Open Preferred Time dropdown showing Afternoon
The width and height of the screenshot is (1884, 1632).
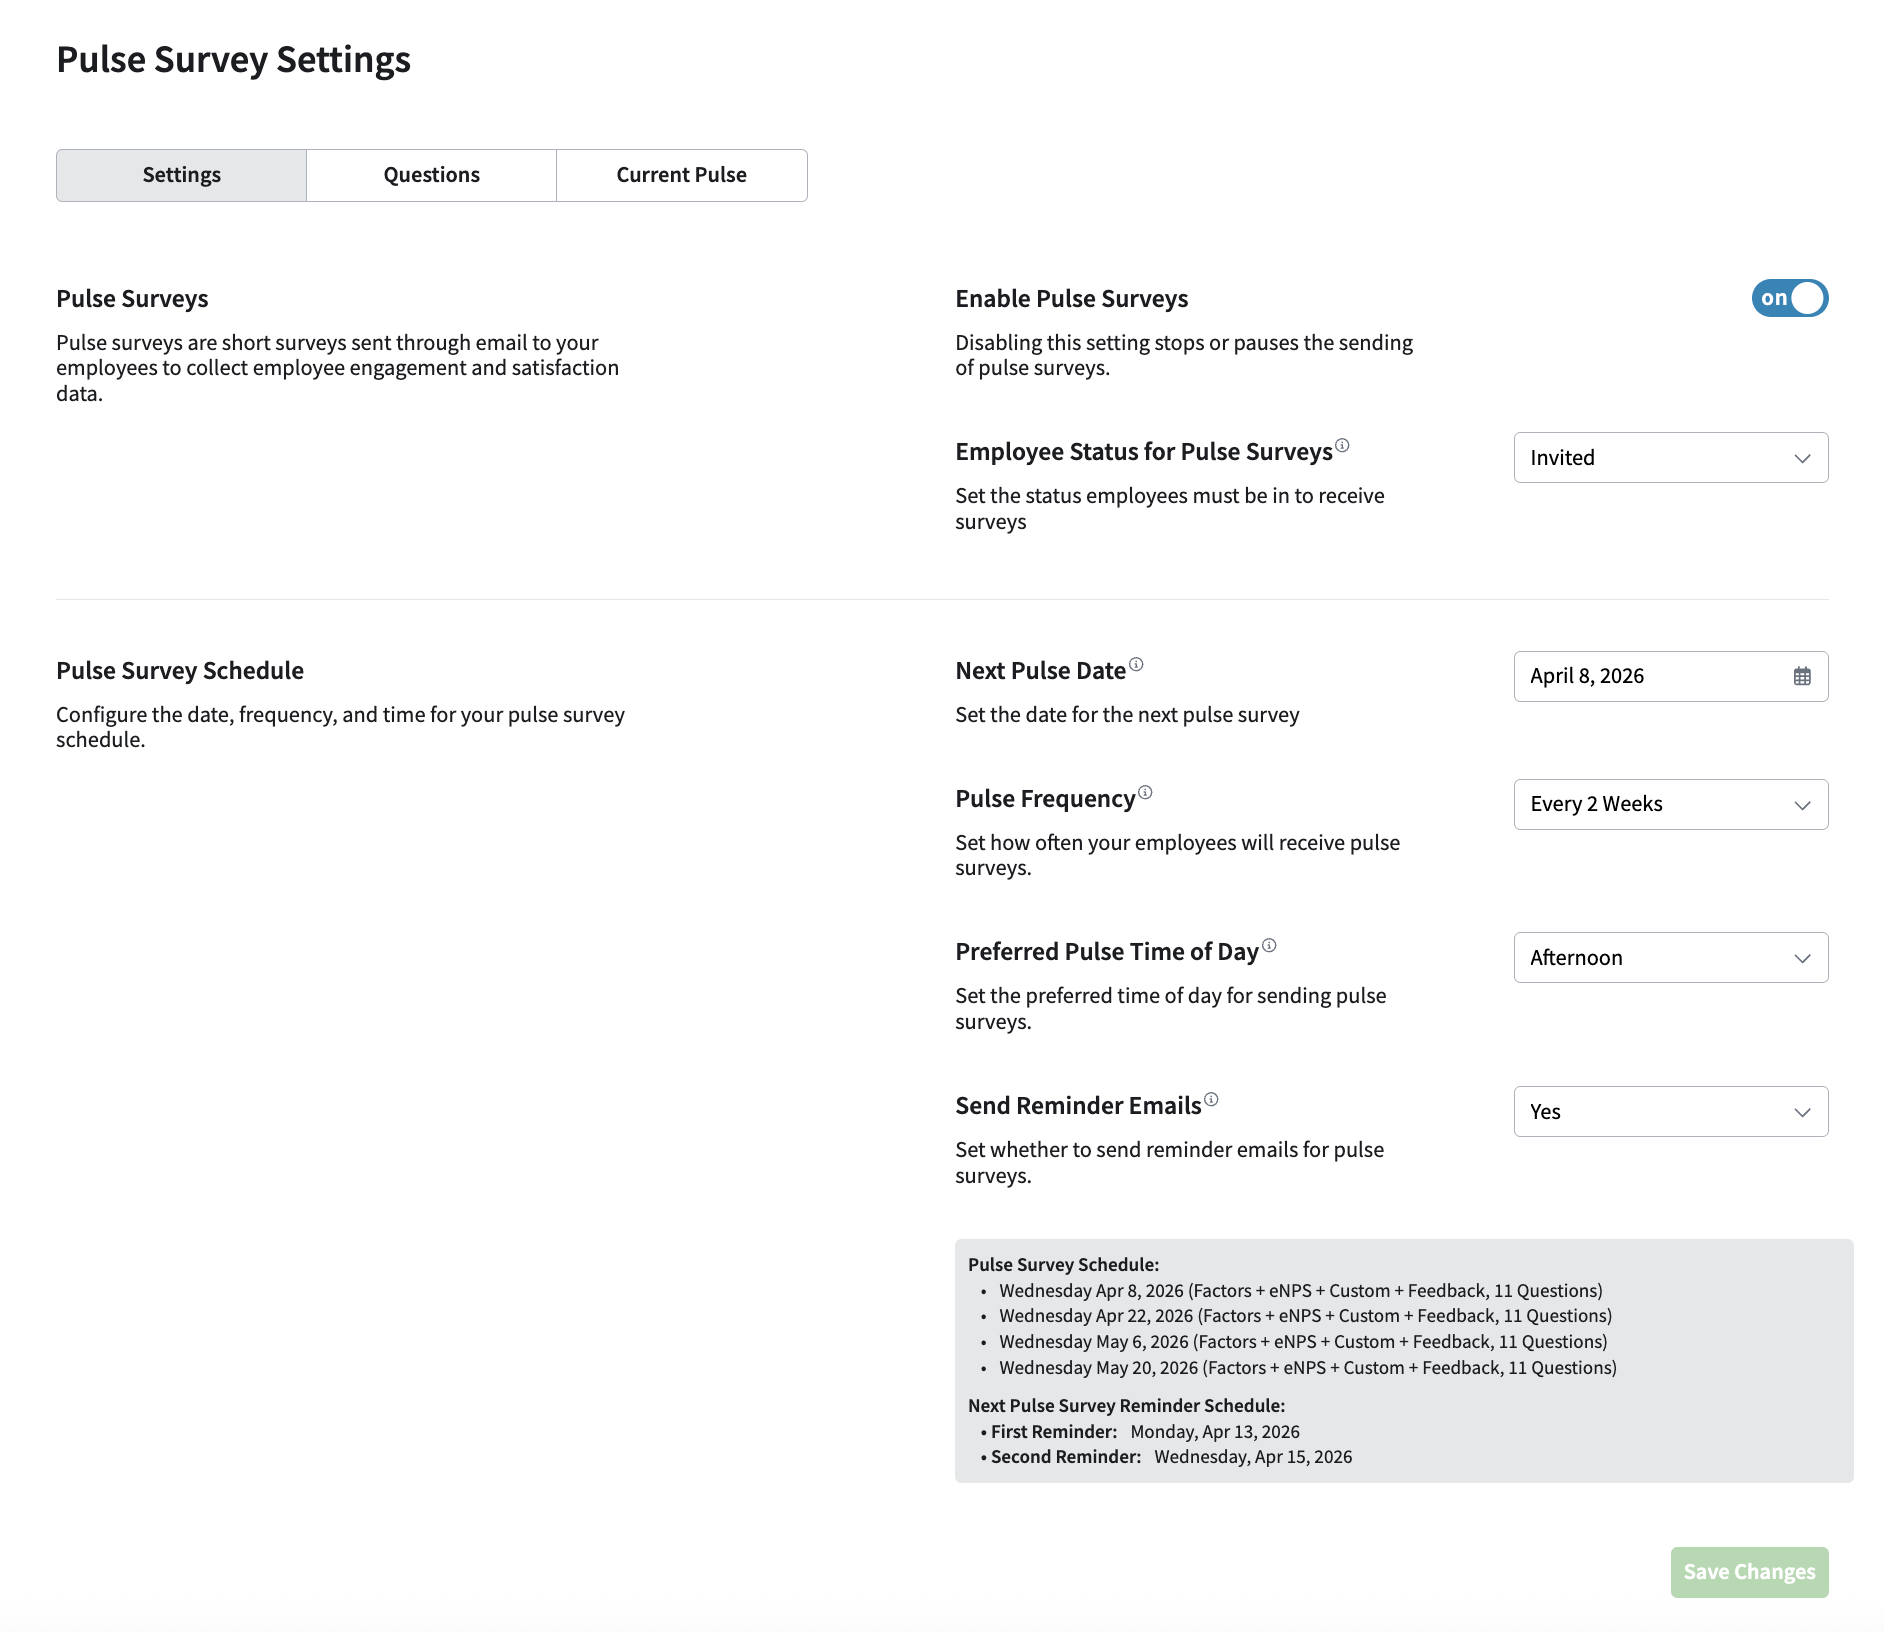(1670, 958)
